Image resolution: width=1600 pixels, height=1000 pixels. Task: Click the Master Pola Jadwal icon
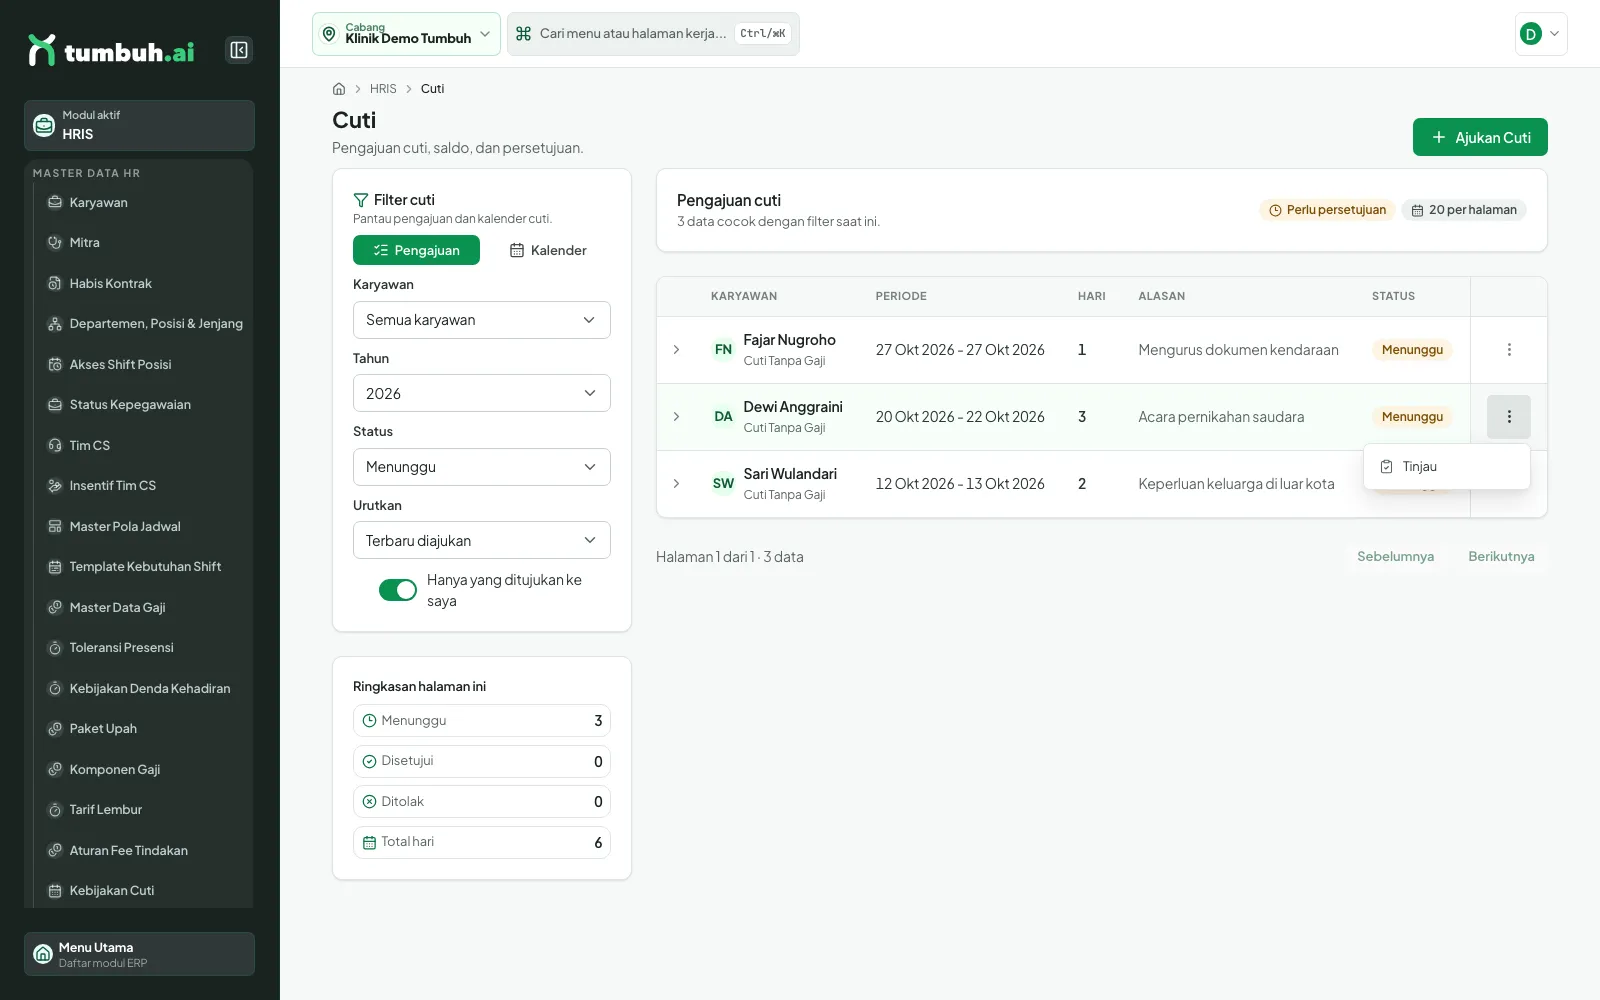pyautogui.click(x=55, y=526)
